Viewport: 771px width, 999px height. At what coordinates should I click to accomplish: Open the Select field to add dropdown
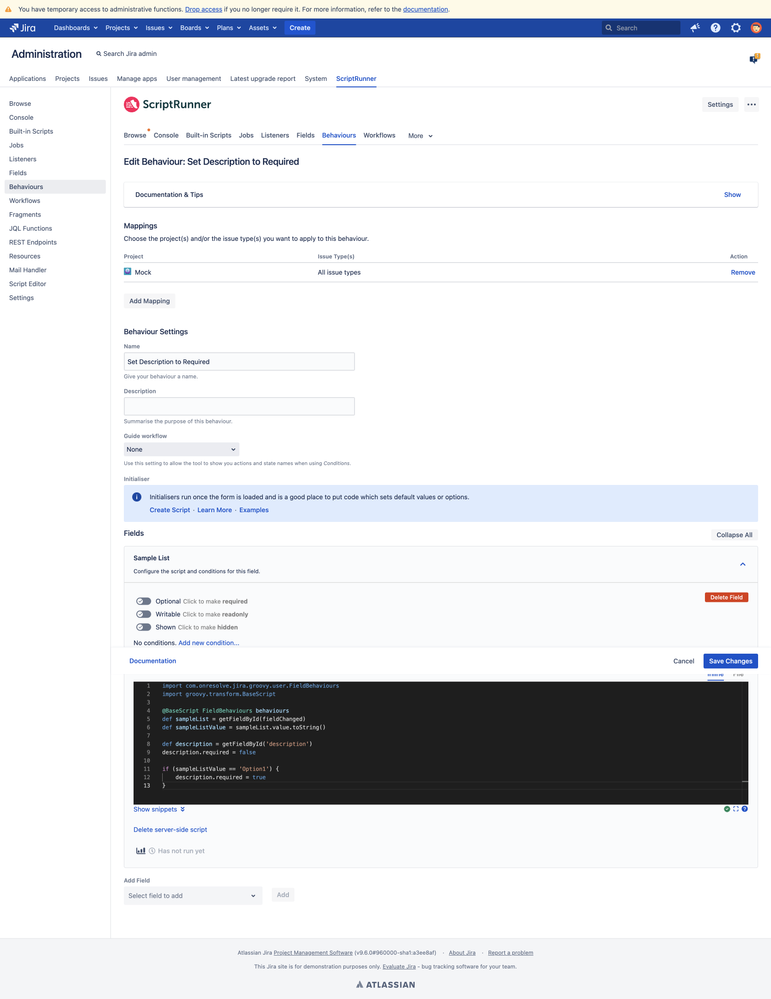click(x=192, y=895)
